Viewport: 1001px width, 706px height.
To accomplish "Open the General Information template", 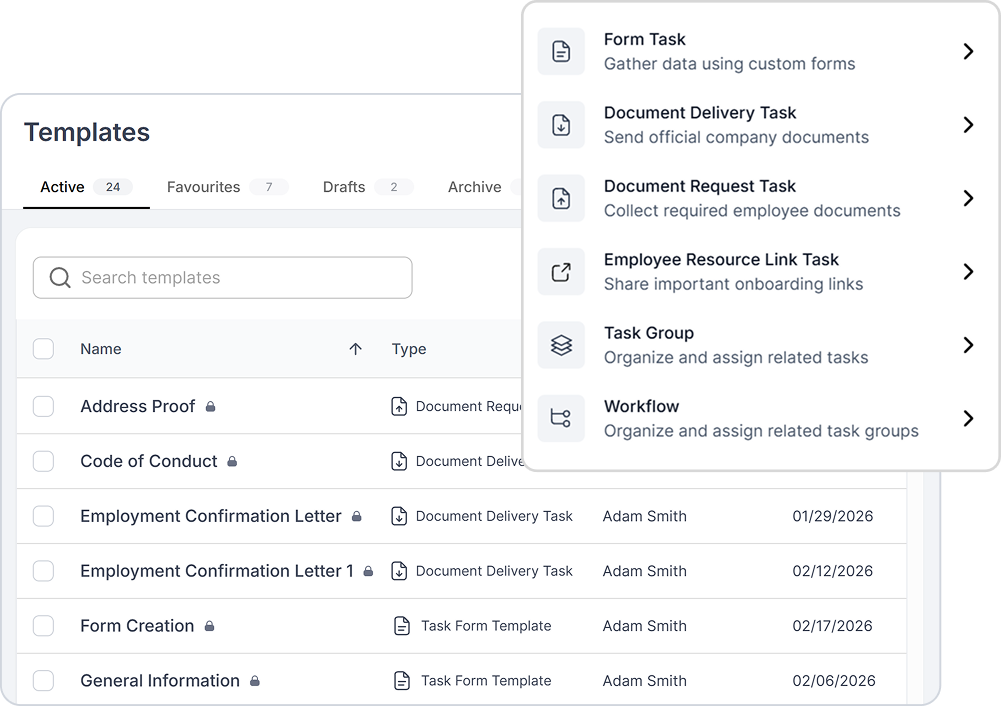I will click(160, 681).
